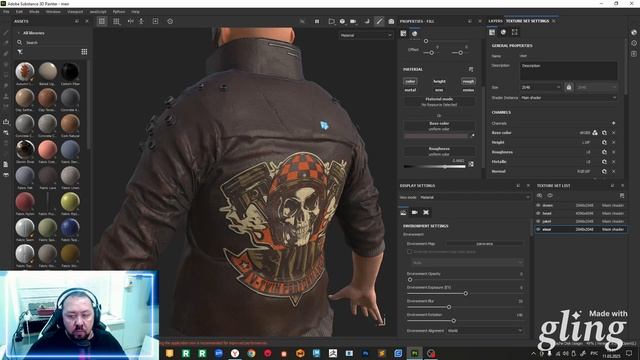
Task: Click the search magnifier in Assets panel
Action: point(19,42)
